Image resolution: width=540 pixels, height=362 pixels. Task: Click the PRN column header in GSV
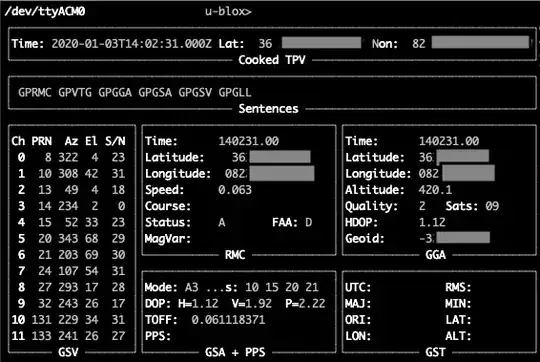point(41,141)
